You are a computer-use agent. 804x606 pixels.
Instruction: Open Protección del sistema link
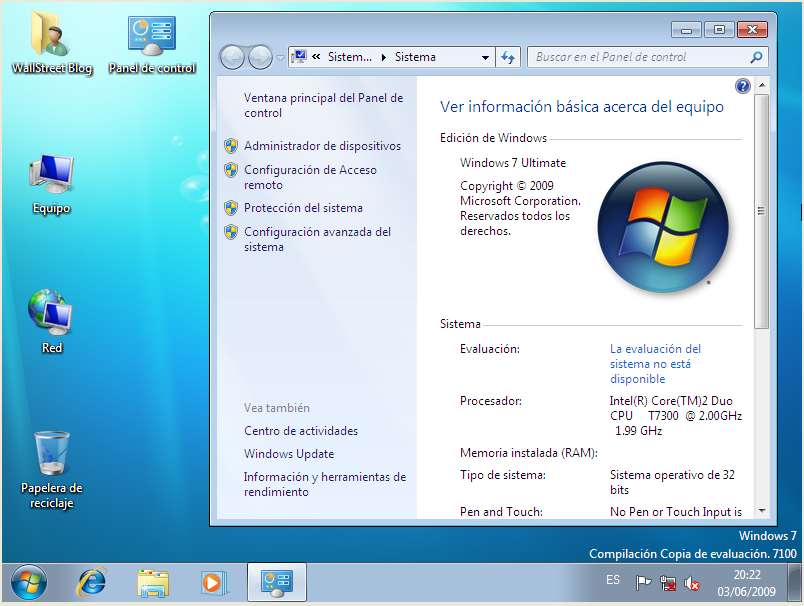pos(303,208)
